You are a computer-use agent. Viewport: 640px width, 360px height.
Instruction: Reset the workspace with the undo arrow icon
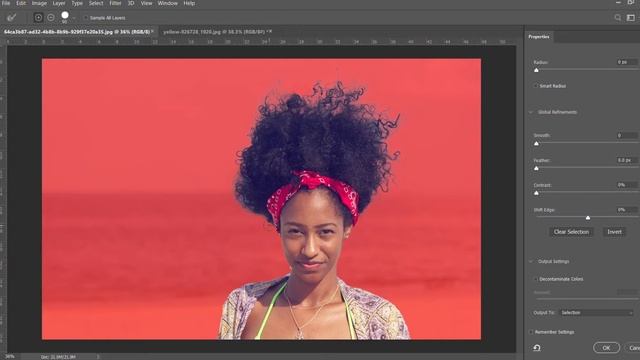coord(537,348)
